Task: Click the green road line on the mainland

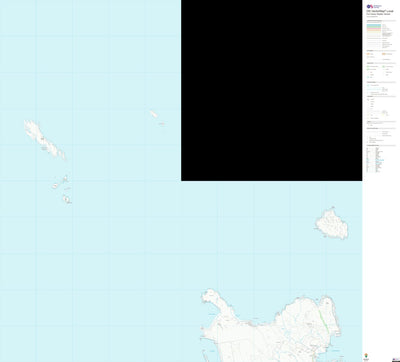Action: 323,322
